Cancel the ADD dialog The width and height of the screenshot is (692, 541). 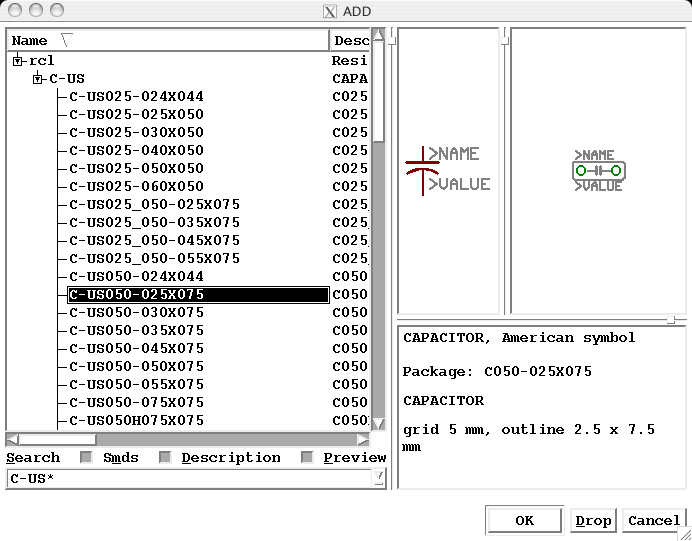click(x=654, y=521)
